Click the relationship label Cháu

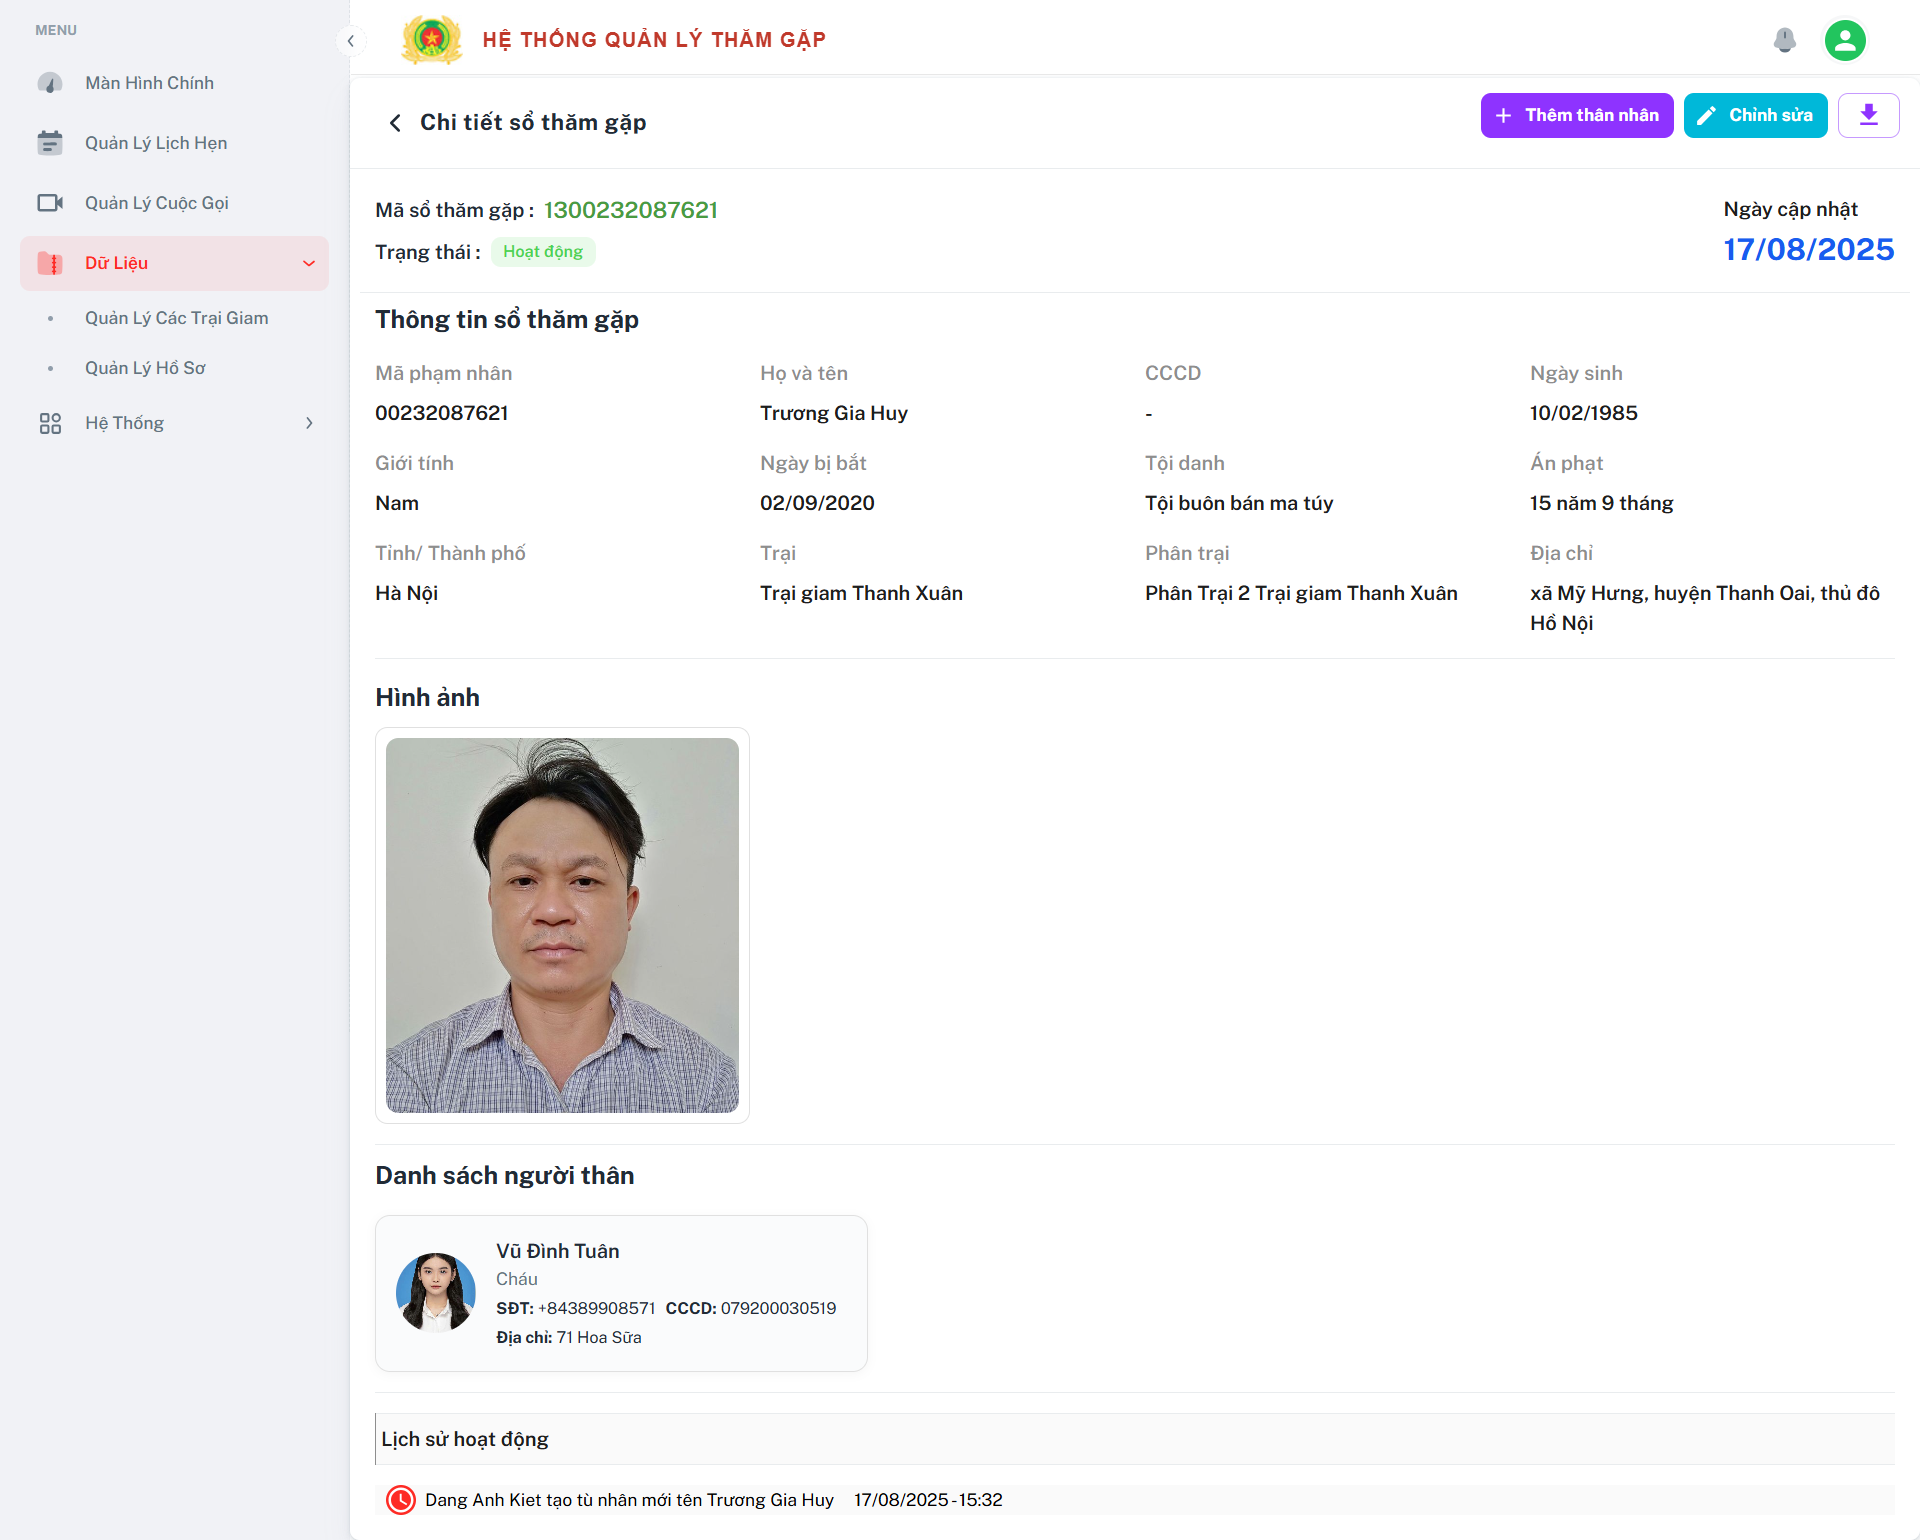pos(517,1279)
